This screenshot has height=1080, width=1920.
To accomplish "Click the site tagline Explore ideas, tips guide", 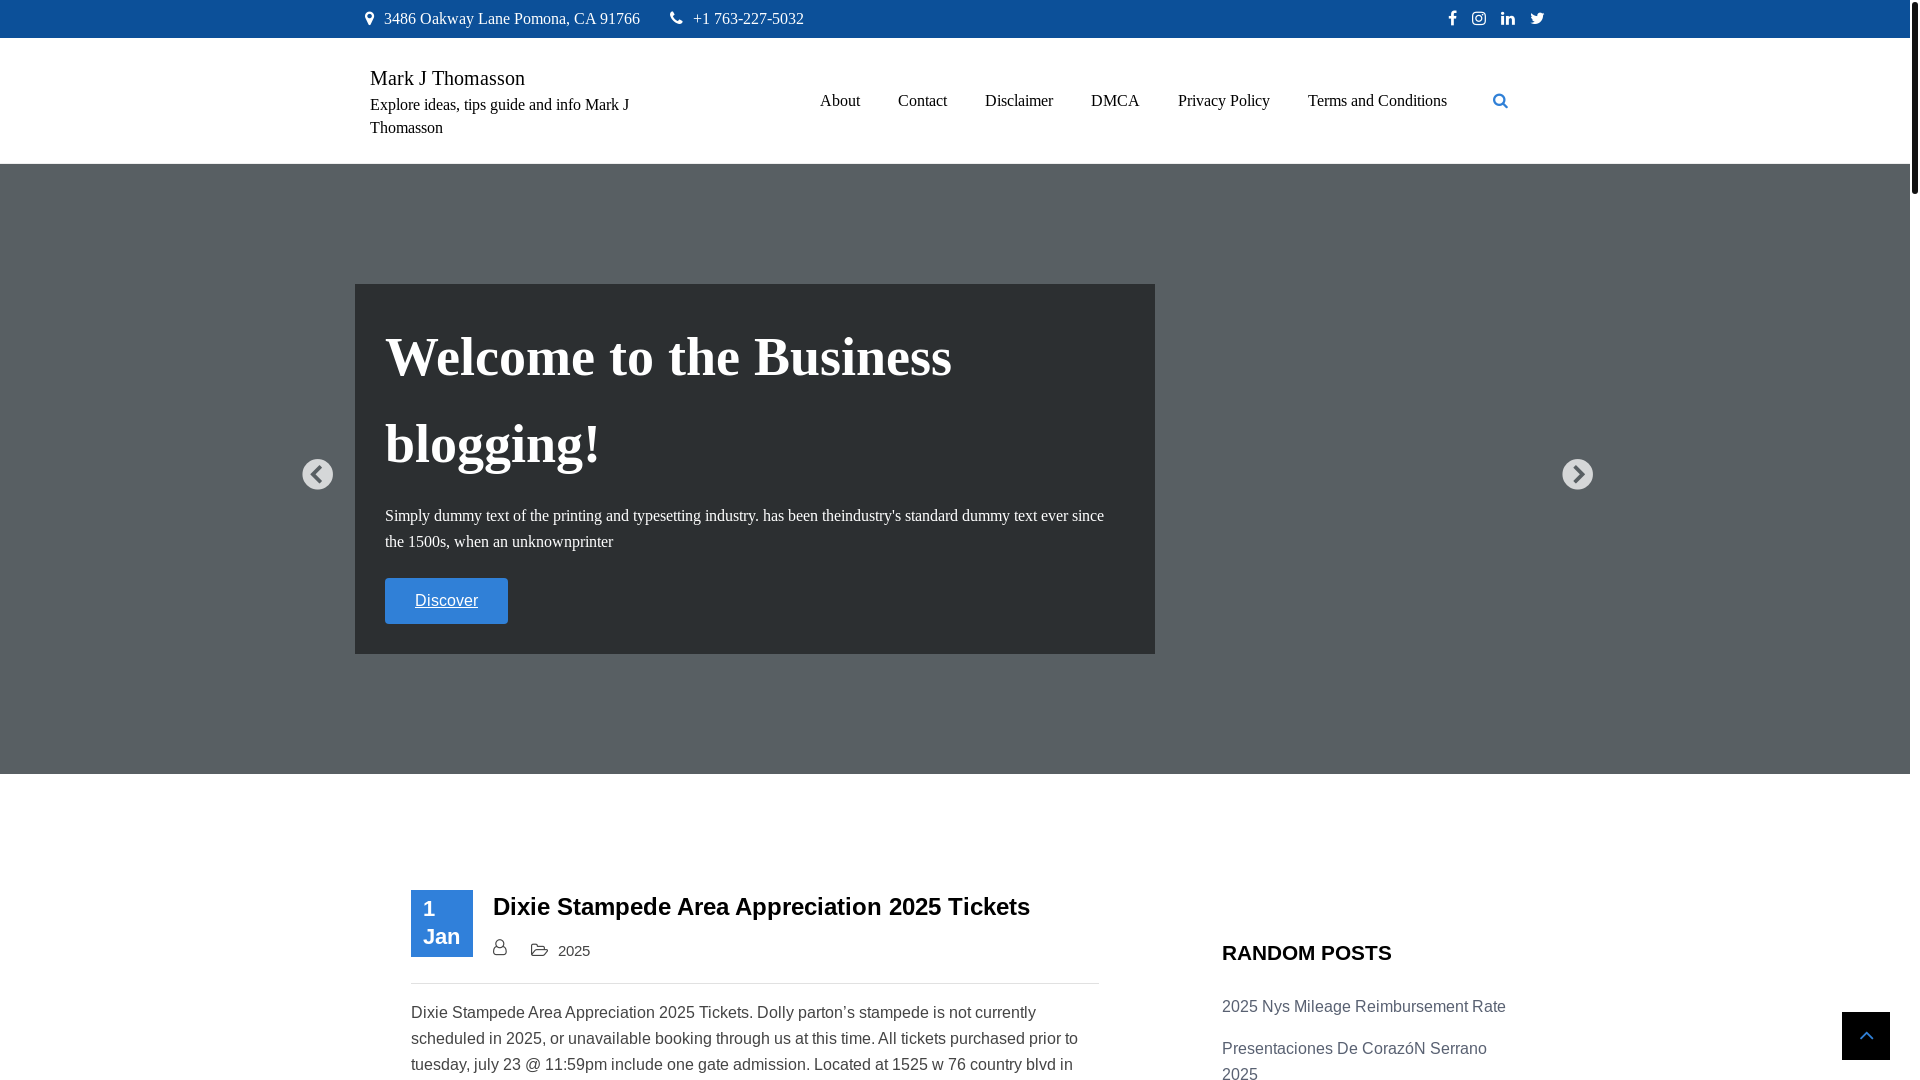I will (500, 116).
